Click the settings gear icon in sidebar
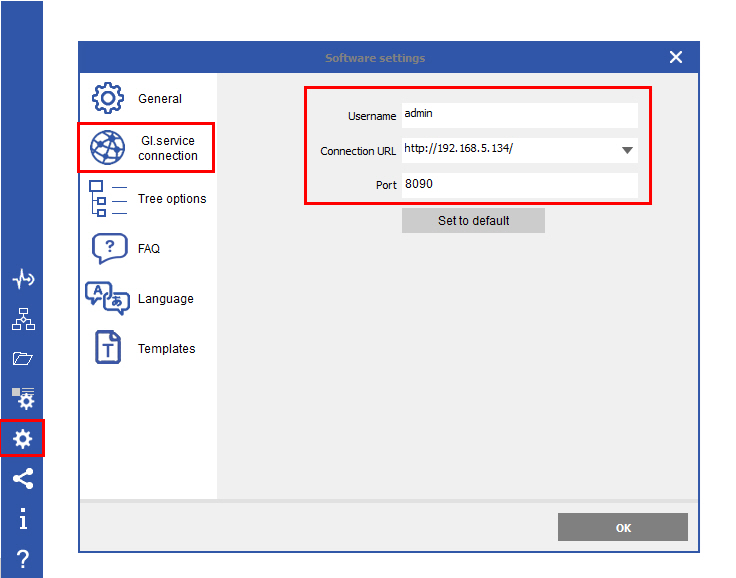Screen dimensions: 736x578 tap(22, 438)
